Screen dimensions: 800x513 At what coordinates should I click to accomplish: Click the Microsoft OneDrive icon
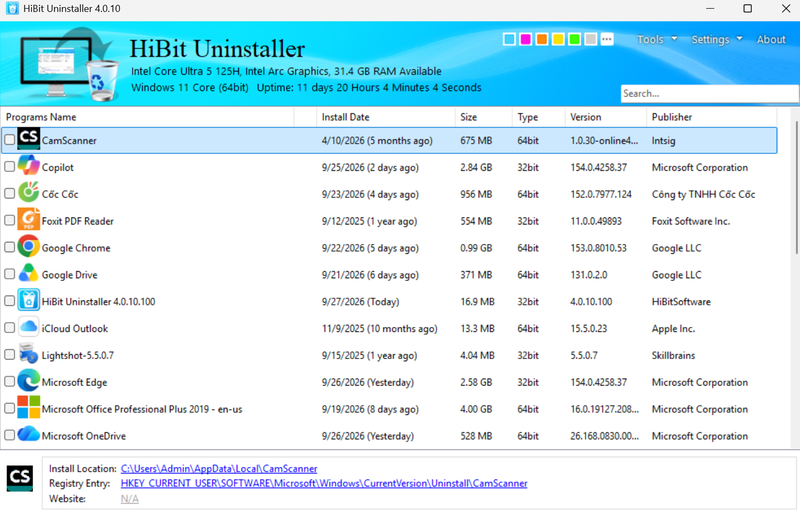[x=29, y=434]
